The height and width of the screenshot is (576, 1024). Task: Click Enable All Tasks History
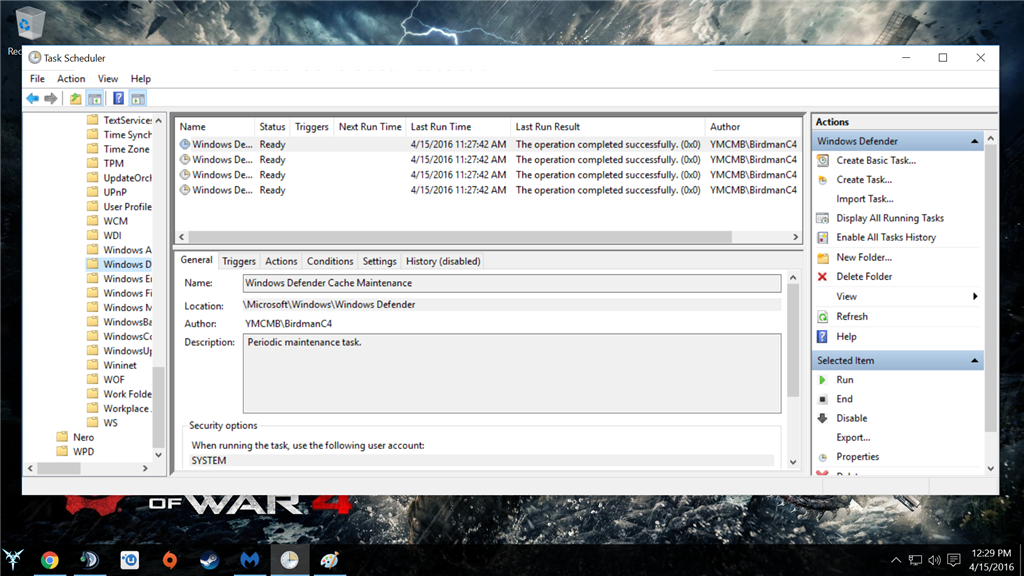[886, 238]
